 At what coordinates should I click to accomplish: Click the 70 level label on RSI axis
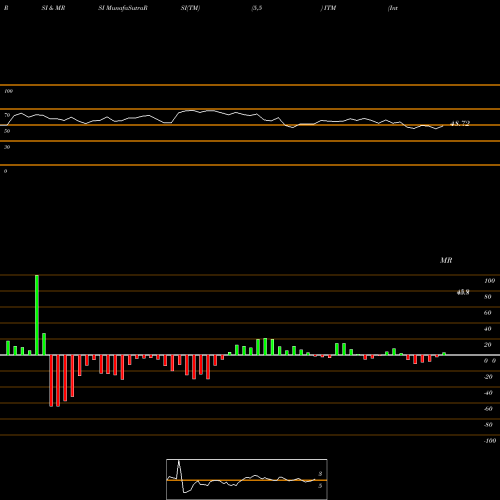tap(7, 115)
